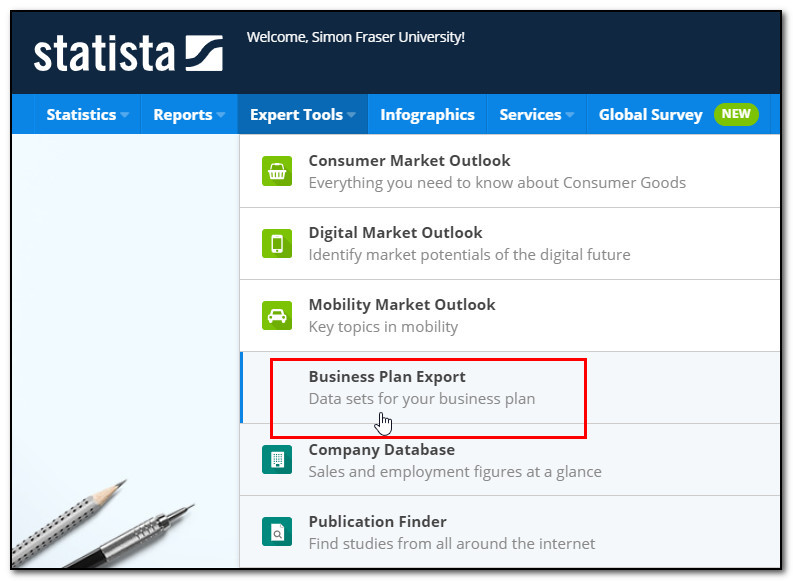Select Consumer Market Outlook title

click(409, 160)
